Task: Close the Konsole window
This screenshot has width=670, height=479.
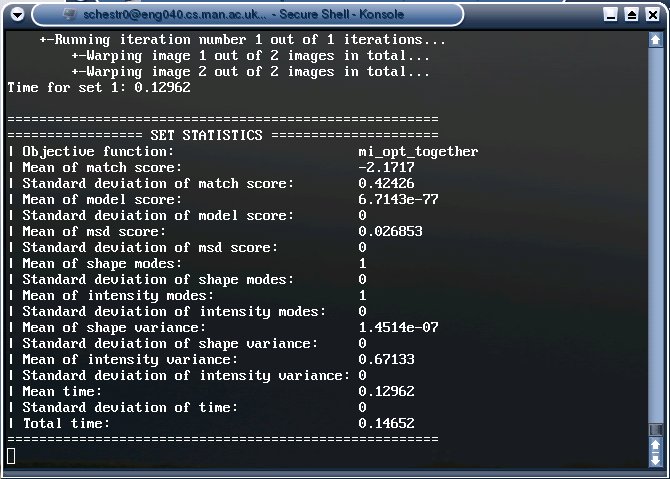Action: [652, 15]
